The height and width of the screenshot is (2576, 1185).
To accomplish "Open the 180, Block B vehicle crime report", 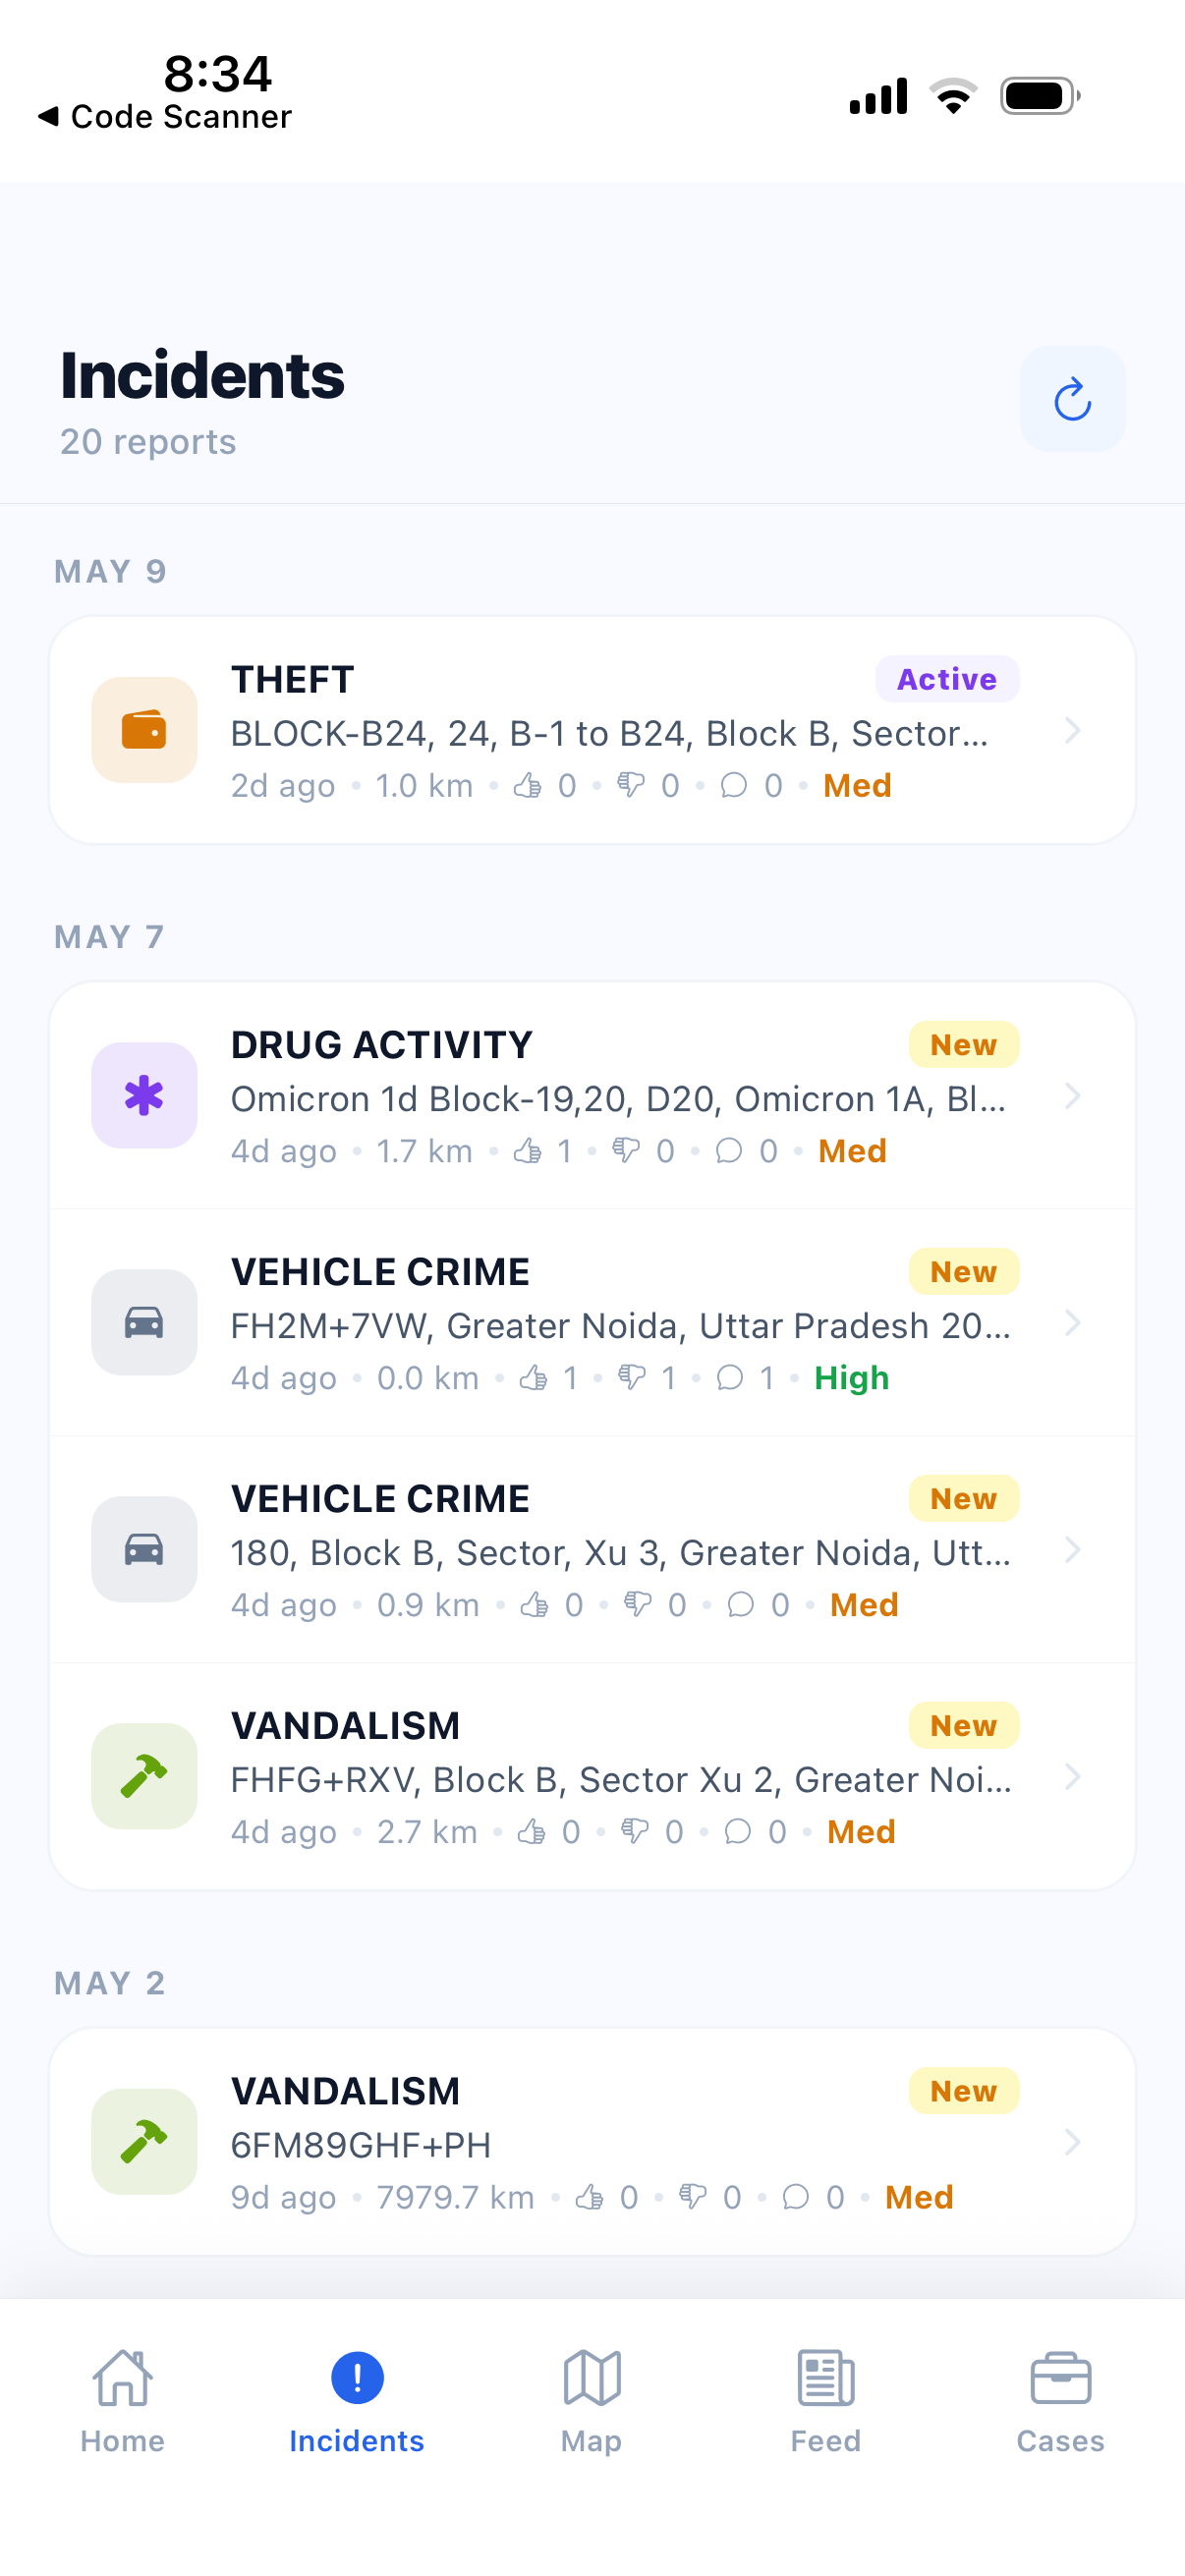I will [592, 1549].
